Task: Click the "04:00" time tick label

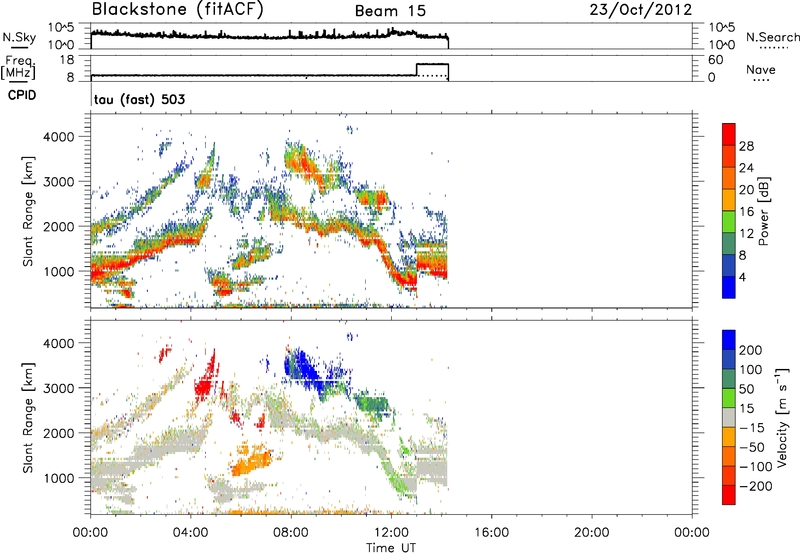Action: (x=190, y=533)
